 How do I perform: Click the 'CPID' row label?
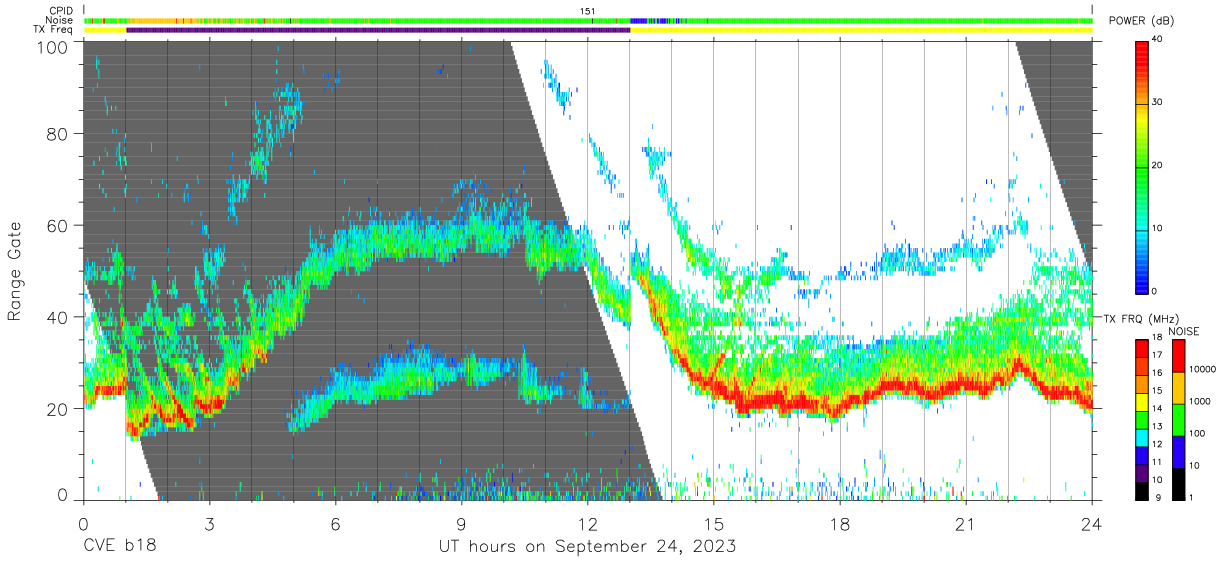pos(62,11)
